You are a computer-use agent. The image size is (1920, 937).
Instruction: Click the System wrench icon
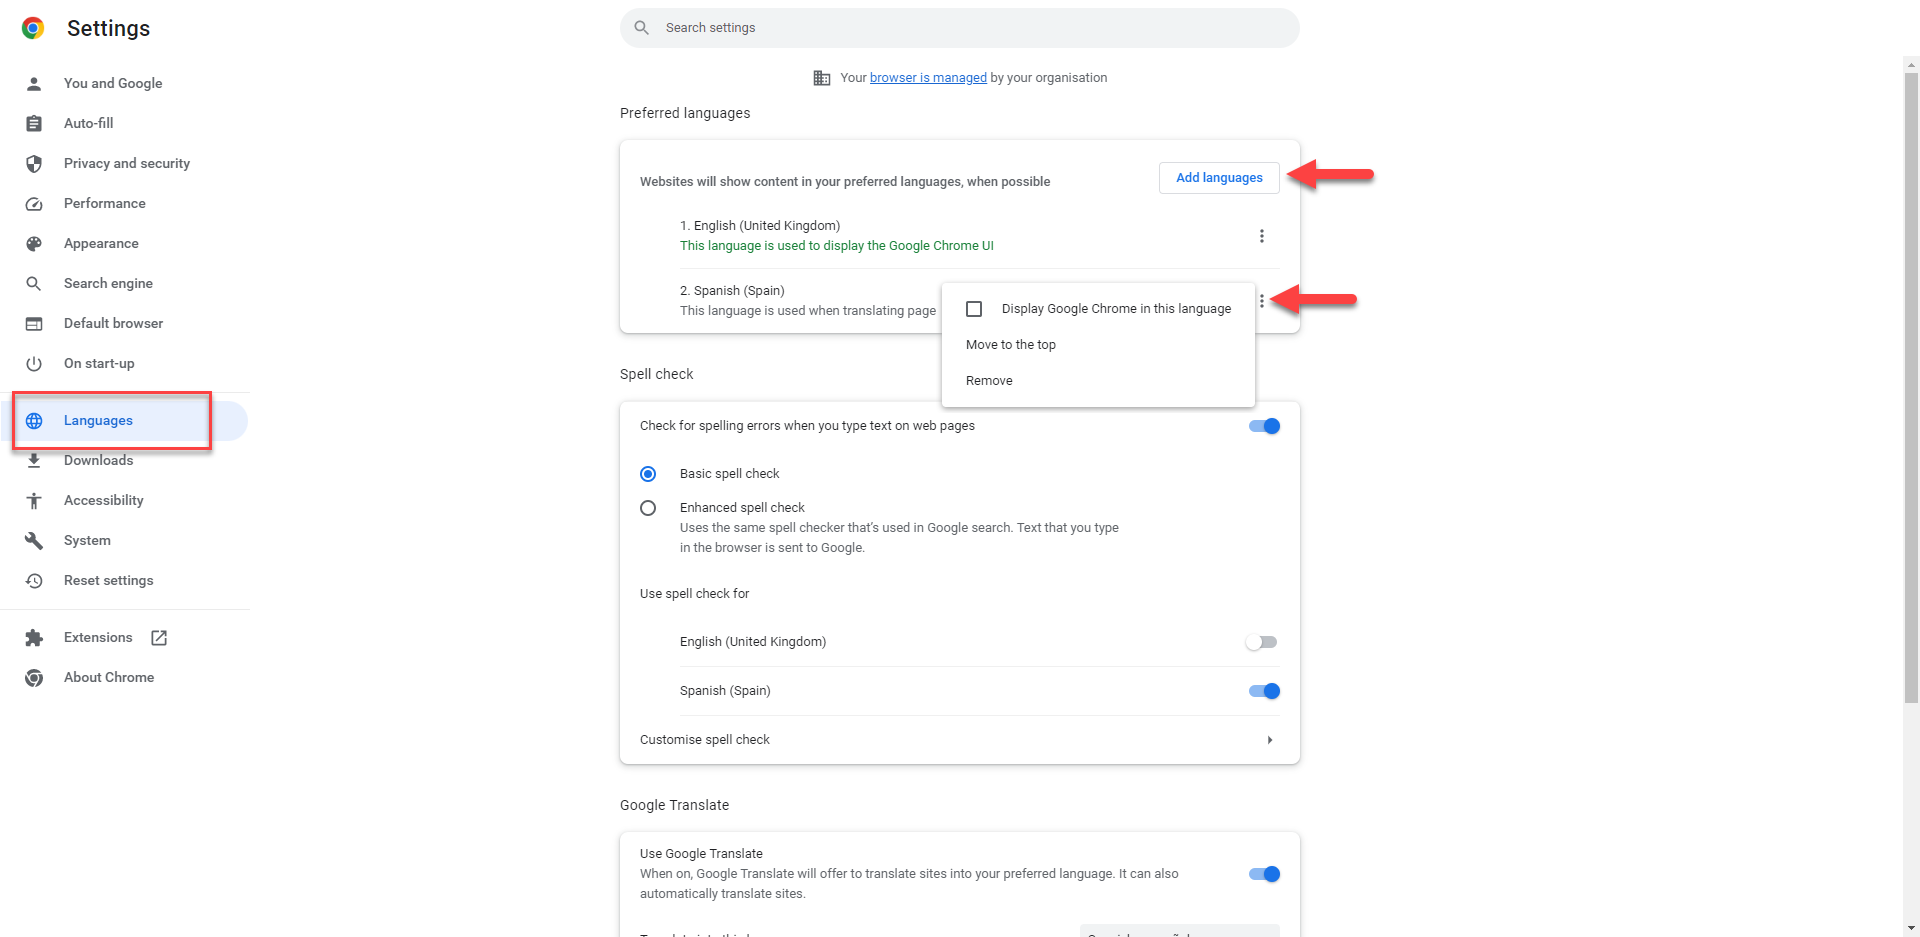coord(34,540)
